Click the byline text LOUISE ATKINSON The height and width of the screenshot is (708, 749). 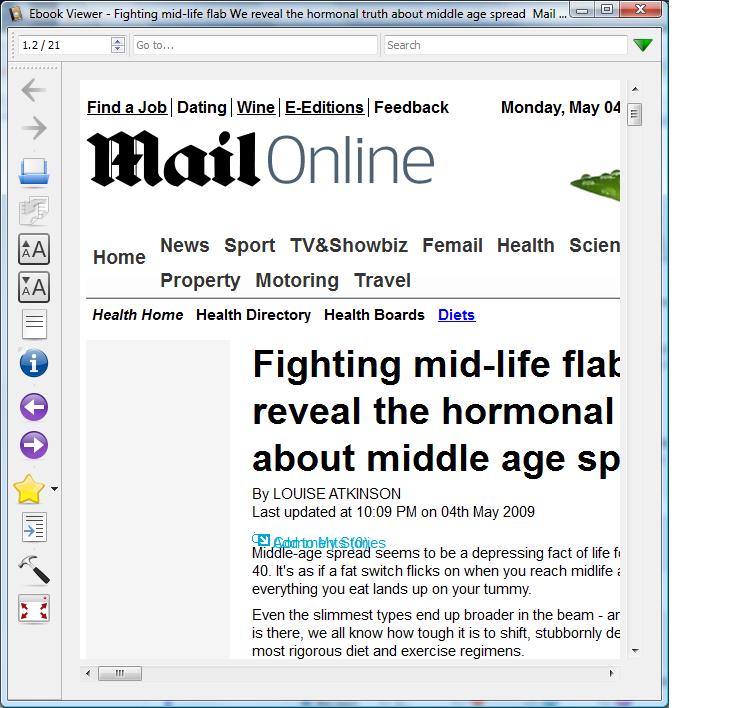[x=337, y=493]
